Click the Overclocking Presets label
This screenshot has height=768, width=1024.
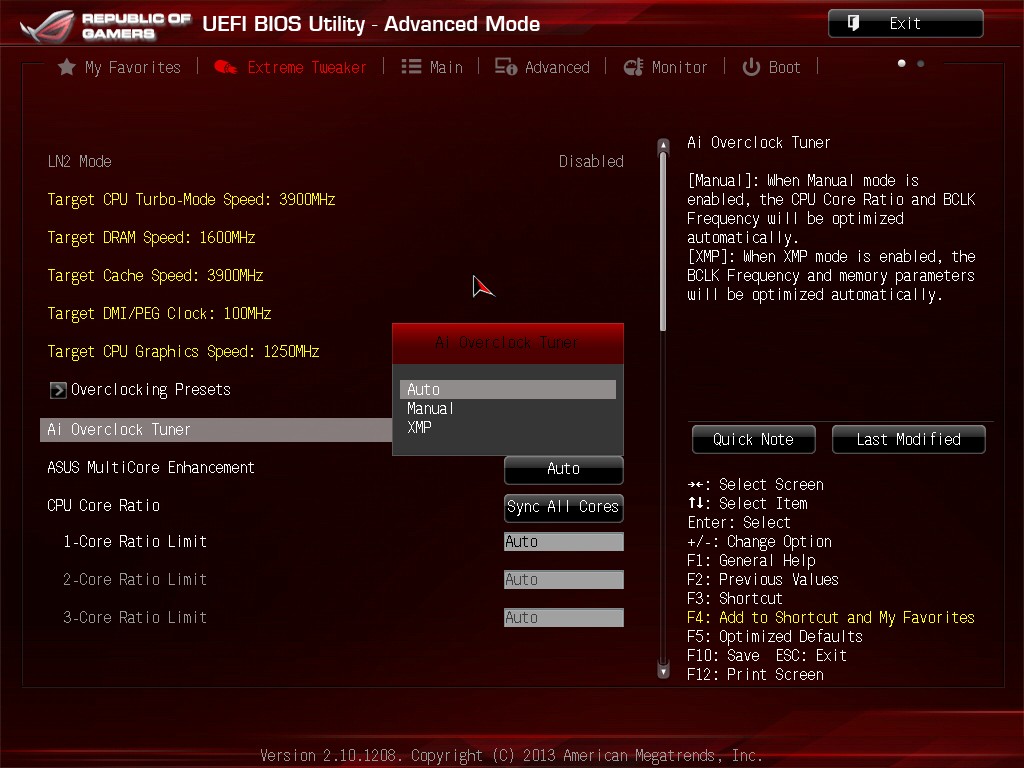tap(151, 390)
